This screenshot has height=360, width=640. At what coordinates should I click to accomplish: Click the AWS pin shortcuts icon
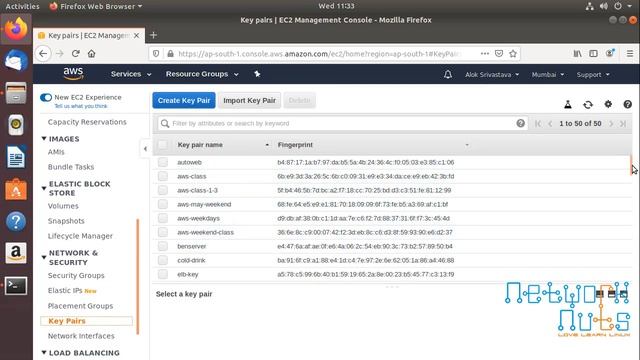257,74
